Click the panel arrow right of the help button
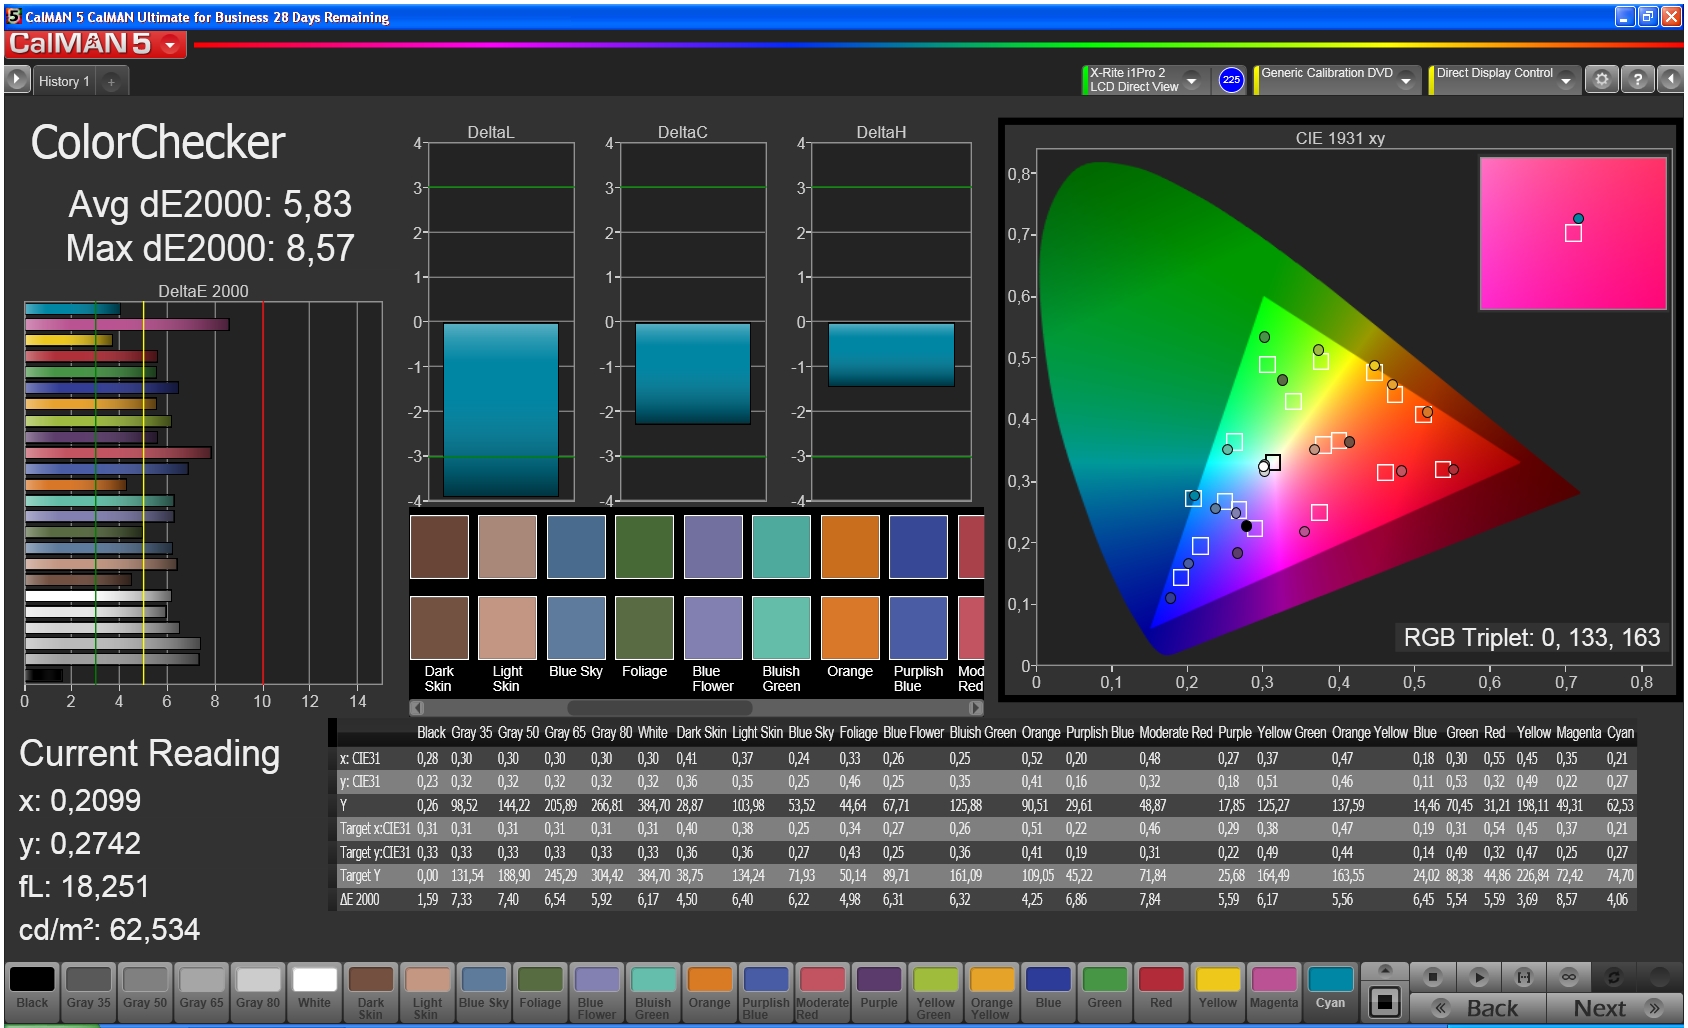The height and width of the screenshot is (1028, 1688). pyautogui.click(x=1671, y=79)
